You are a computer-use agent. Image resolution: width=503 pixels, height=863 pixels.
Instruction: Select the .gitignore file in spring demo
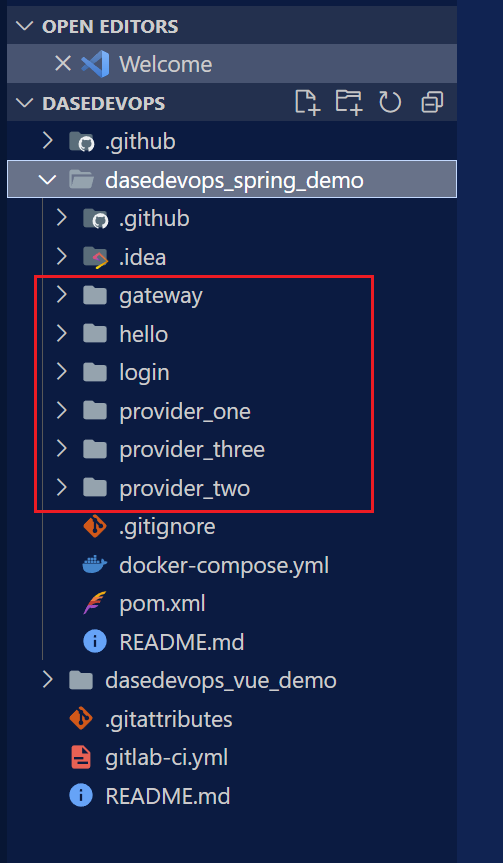(x=167, y=527)
